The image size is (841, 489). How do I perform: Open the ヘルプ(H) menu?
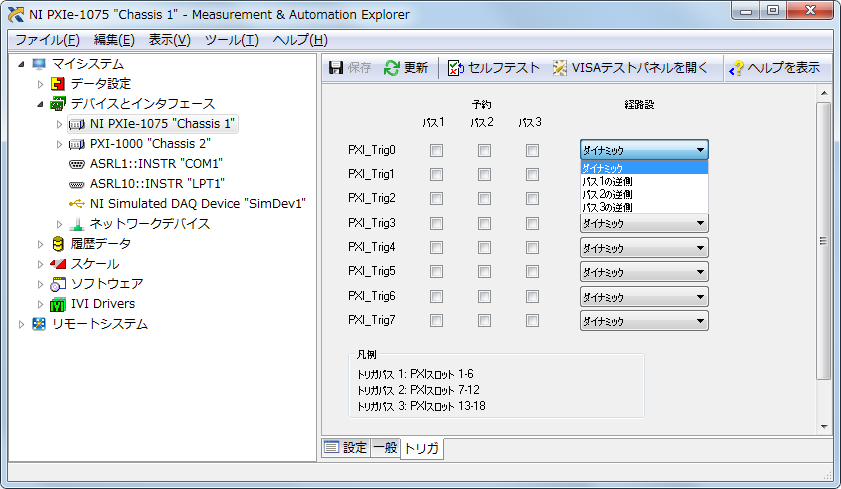(x=300, y=40)
